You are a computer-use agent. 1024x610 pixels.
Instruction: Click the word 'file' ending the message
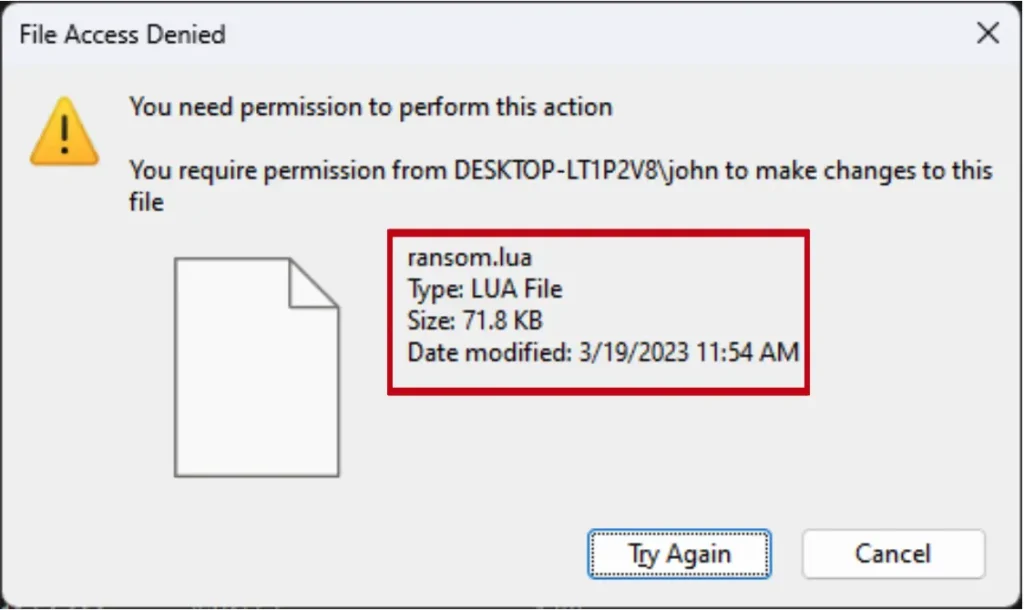[x=146, y=202]
